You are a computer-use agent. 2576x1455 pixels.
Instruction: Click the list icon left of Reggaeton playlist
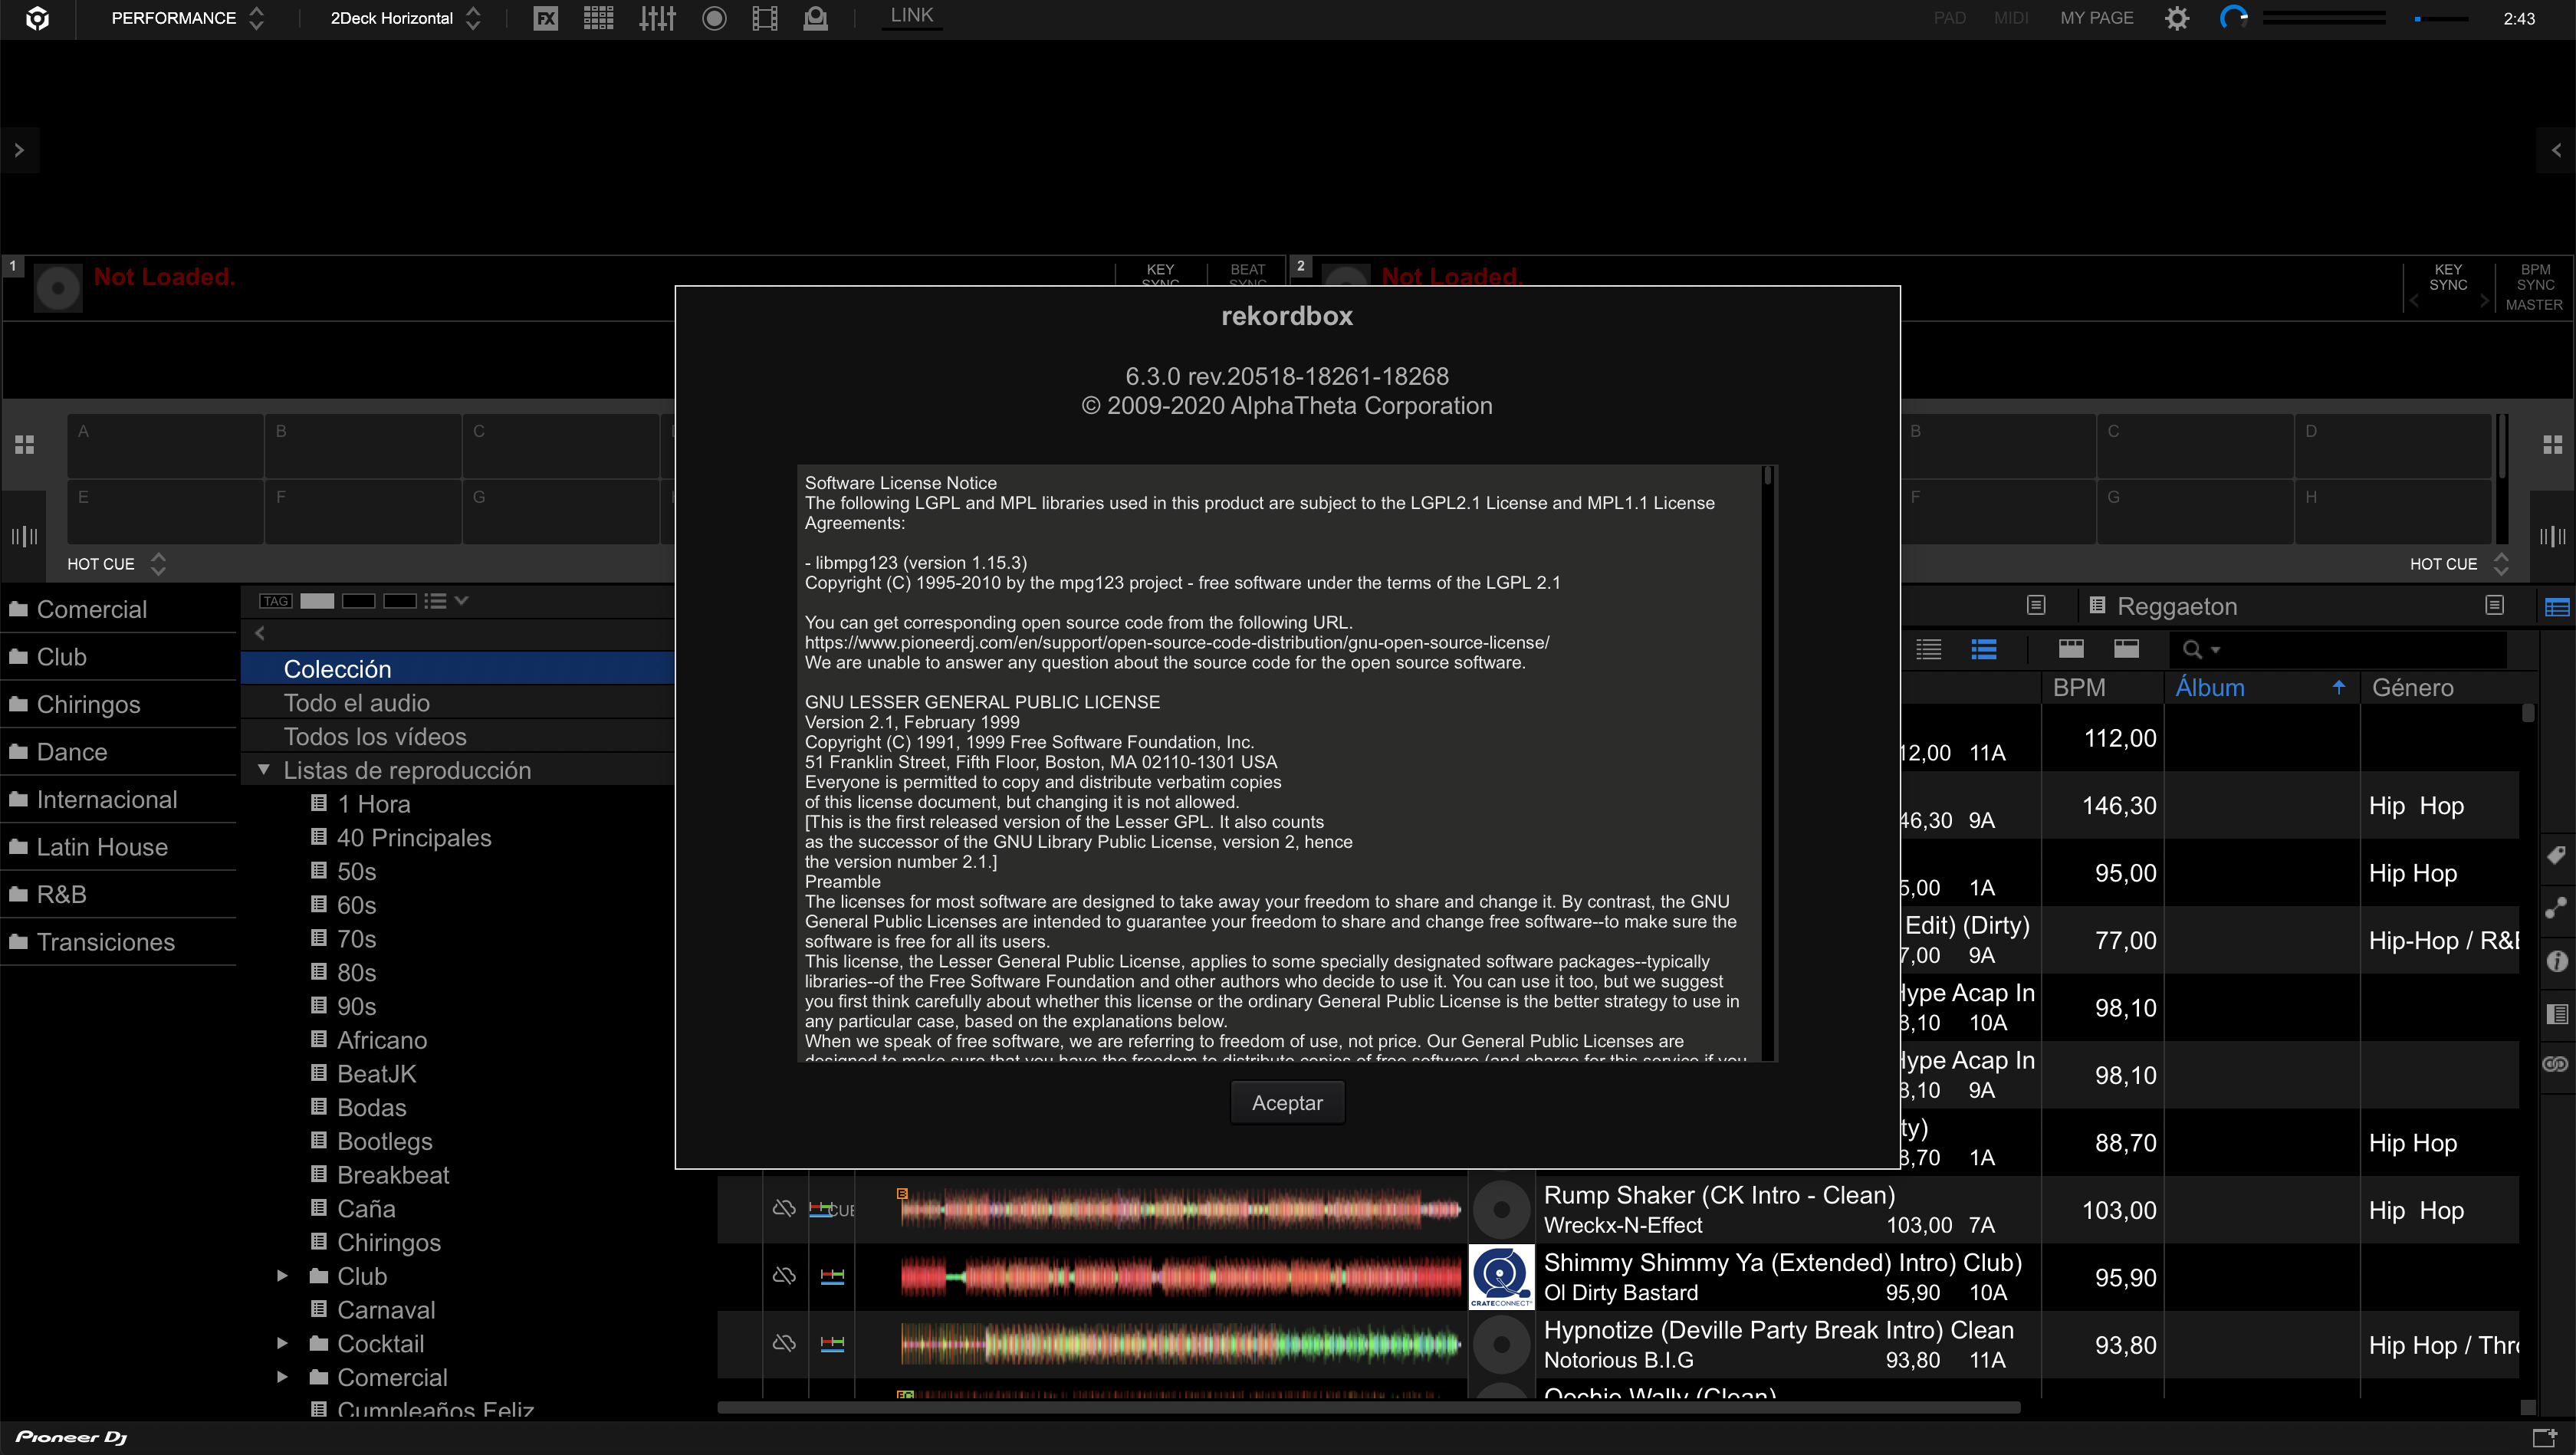point(2097,605)
